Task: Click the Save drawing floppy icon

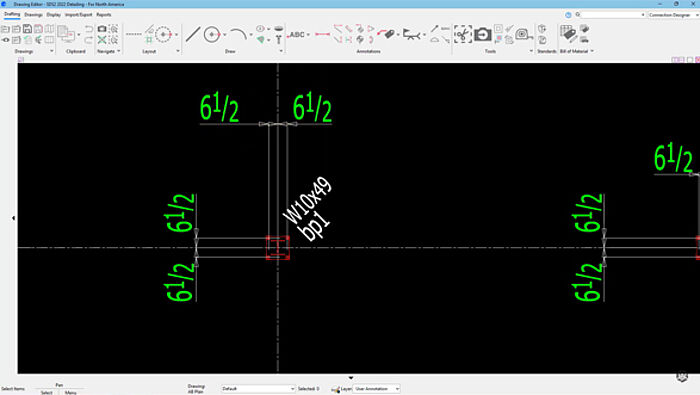Action: 27,29
